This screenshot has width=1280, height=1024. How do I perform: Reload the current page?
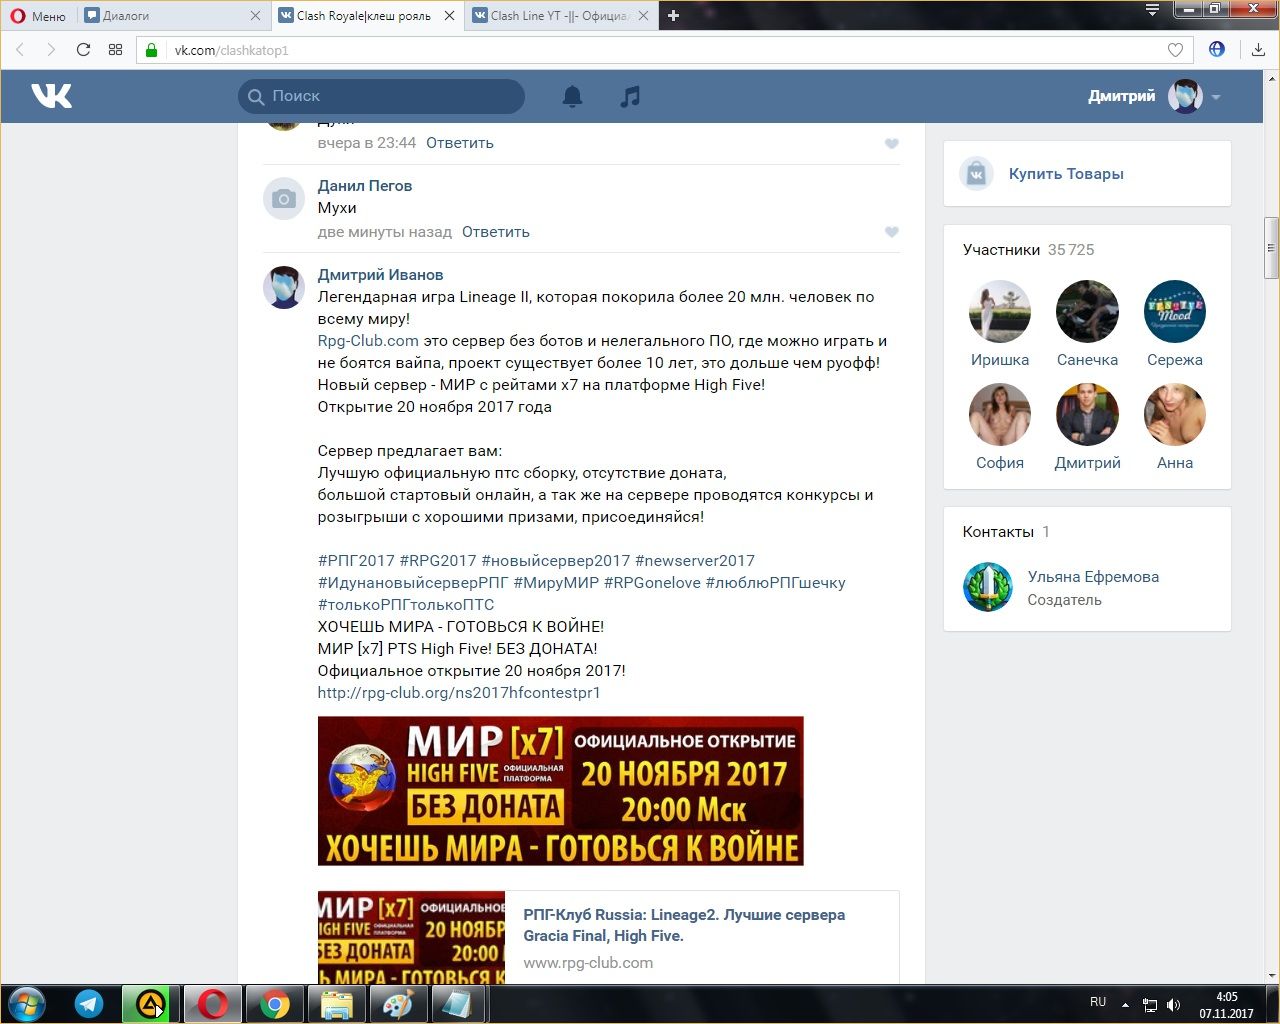(84, 50)
